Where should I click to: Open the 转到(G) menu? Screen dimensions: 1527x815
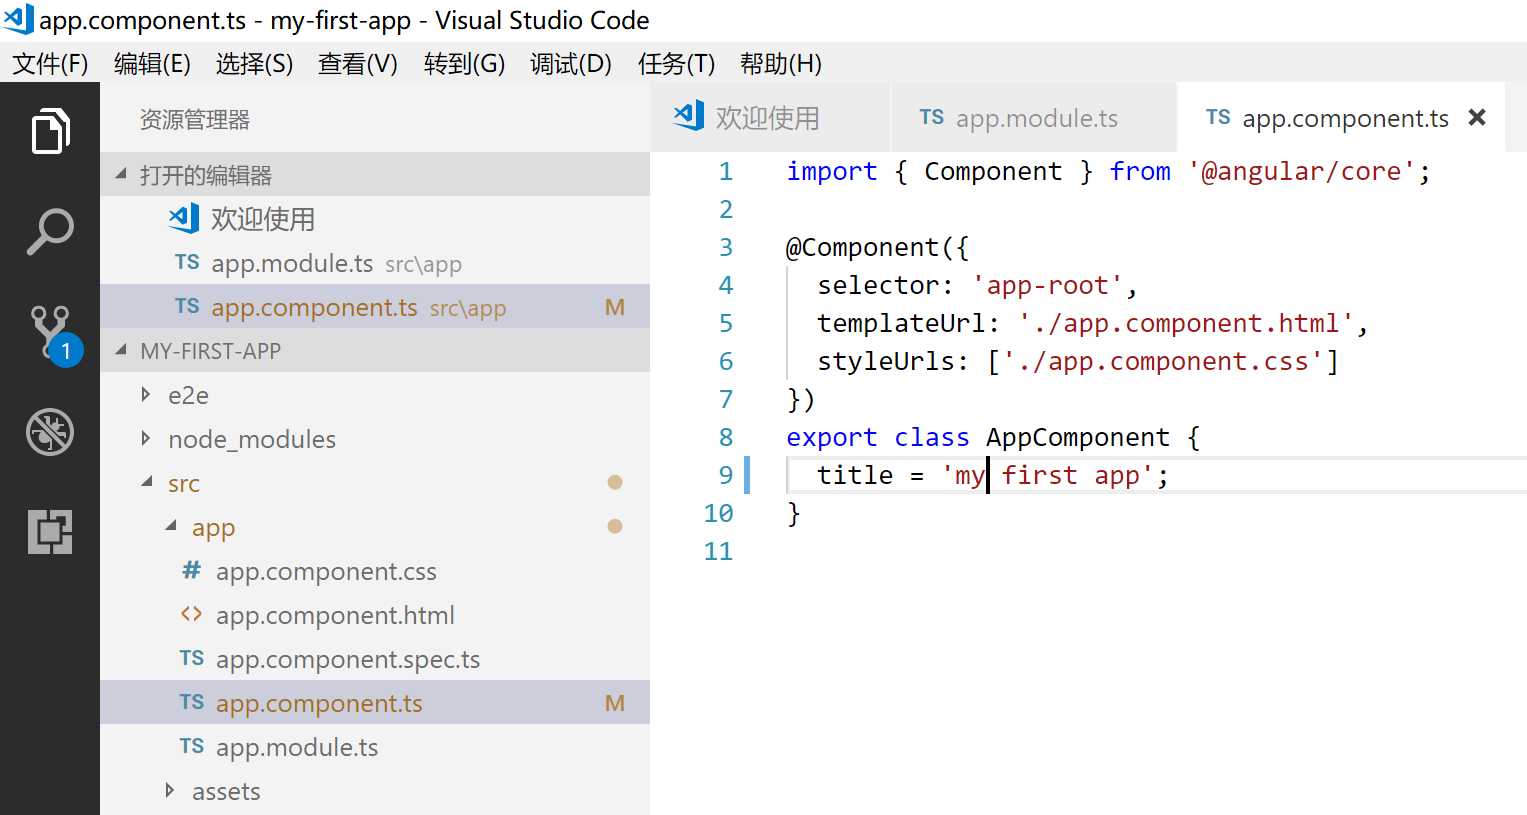click(x=464, y=64)
